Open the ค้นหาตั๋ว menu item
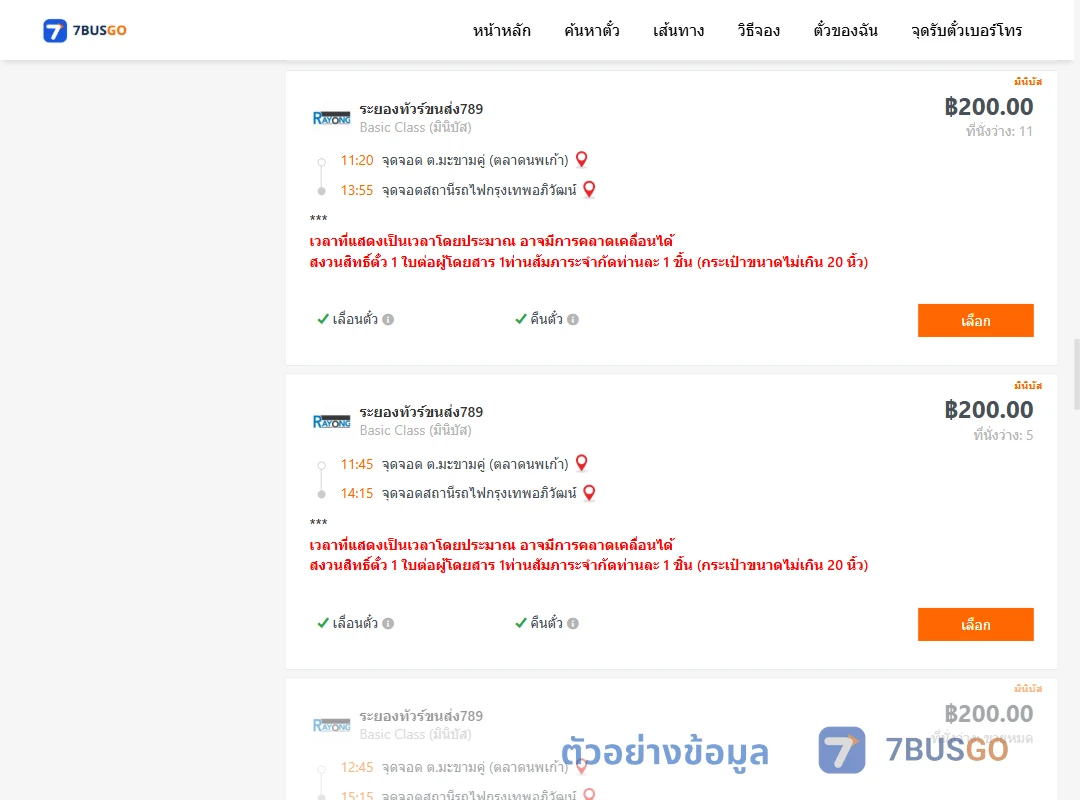 (592, 30)
